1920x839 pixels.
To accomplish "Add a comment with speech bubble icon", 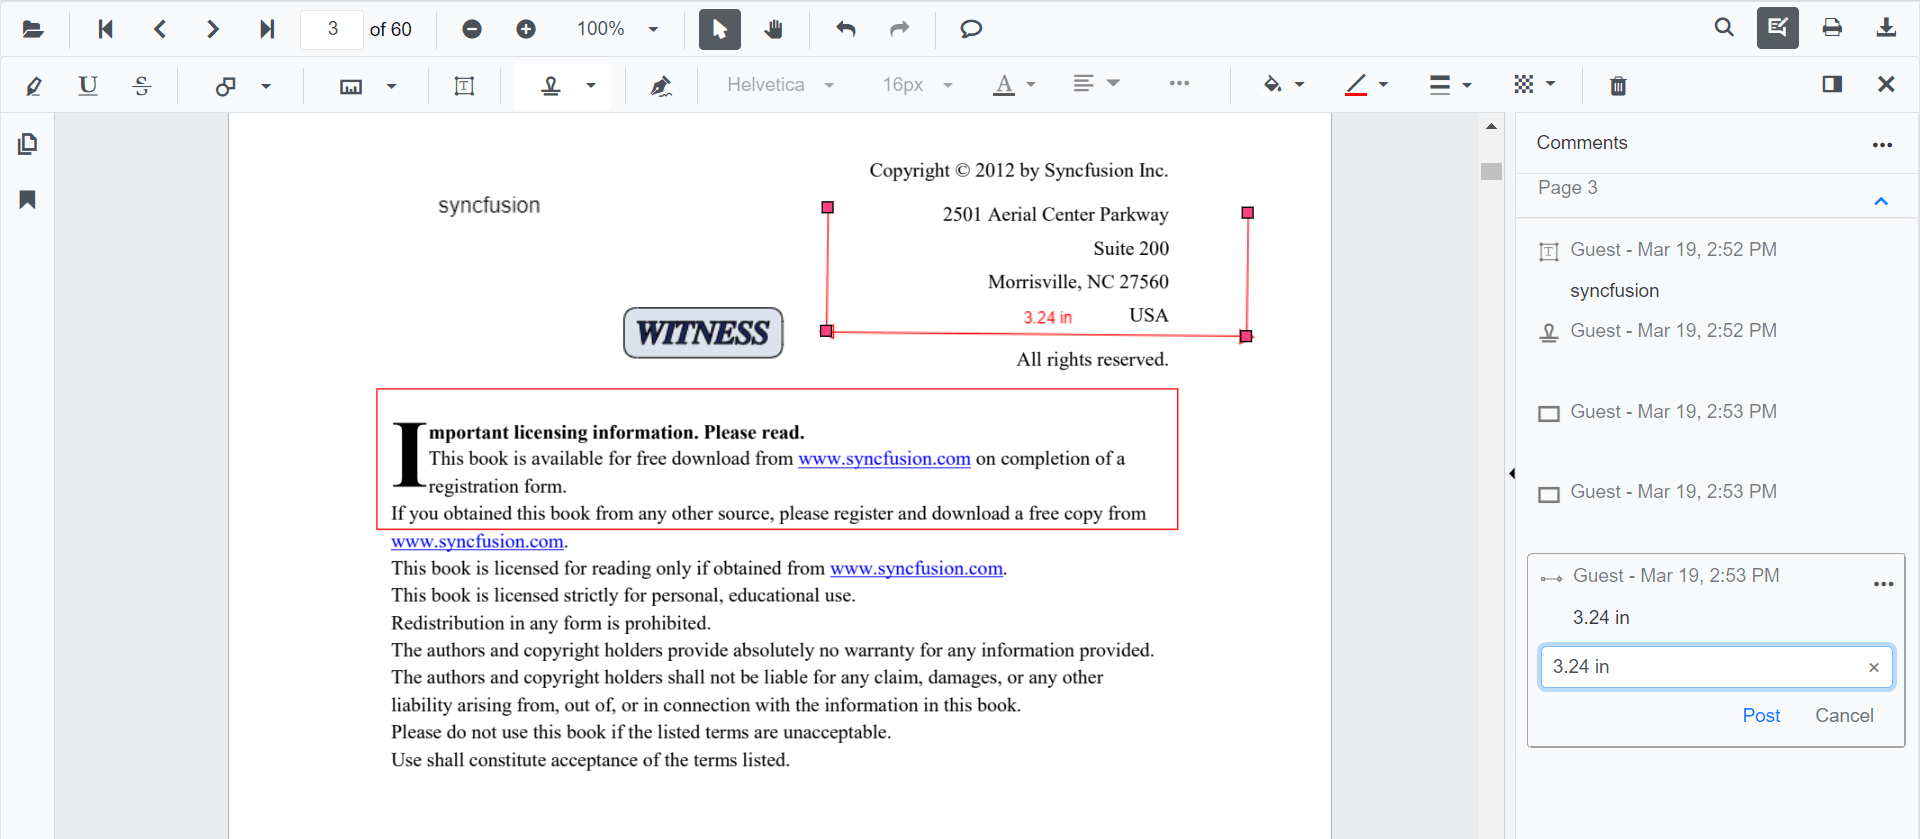I will tap(971, 29).
